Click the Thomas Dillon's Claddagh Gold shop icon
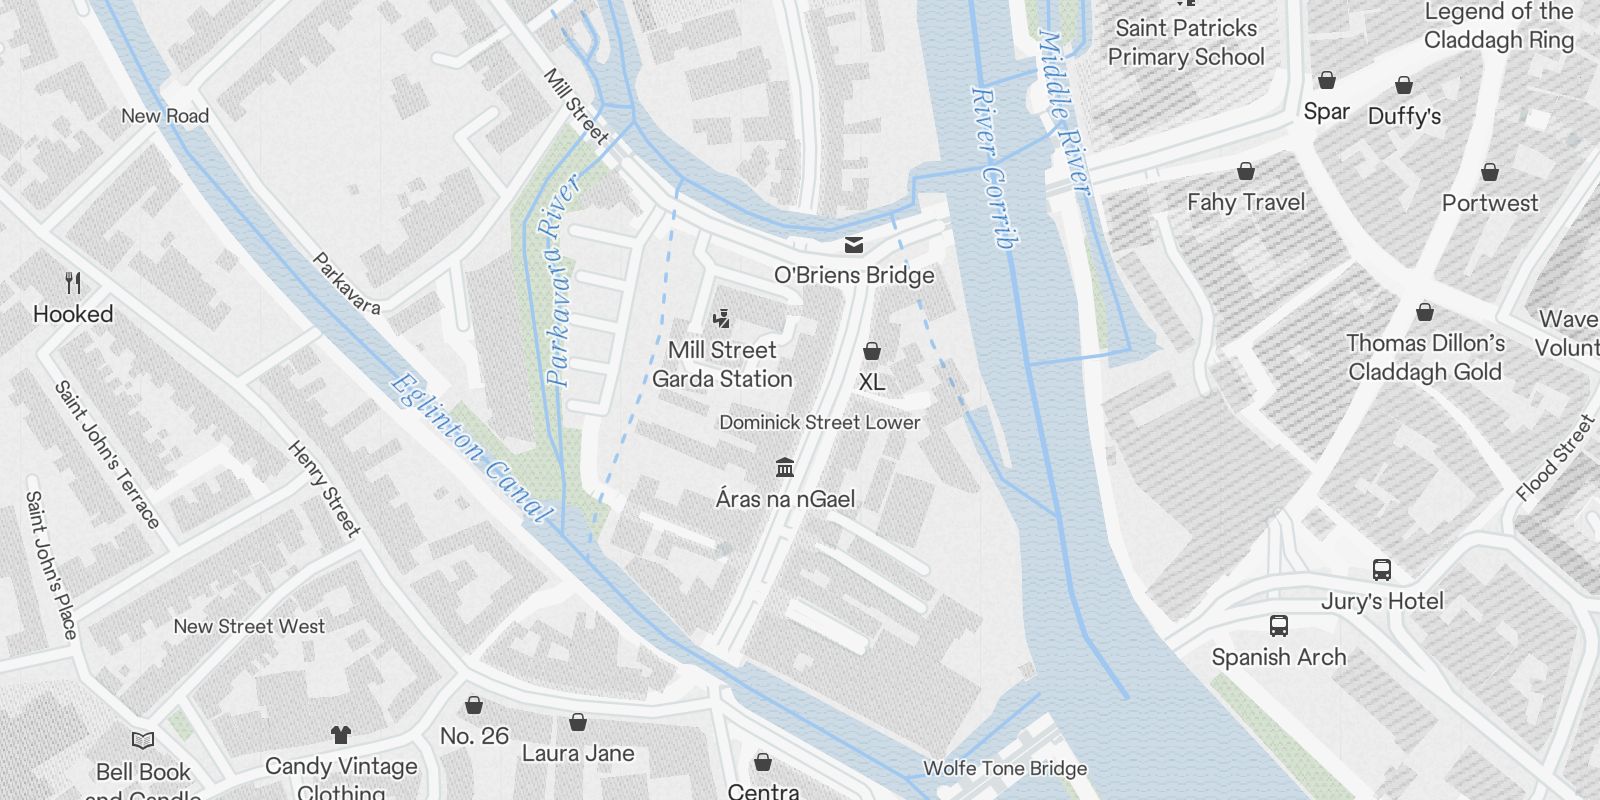Viewport: 1600px width, 800px height. click(1425, 312)
